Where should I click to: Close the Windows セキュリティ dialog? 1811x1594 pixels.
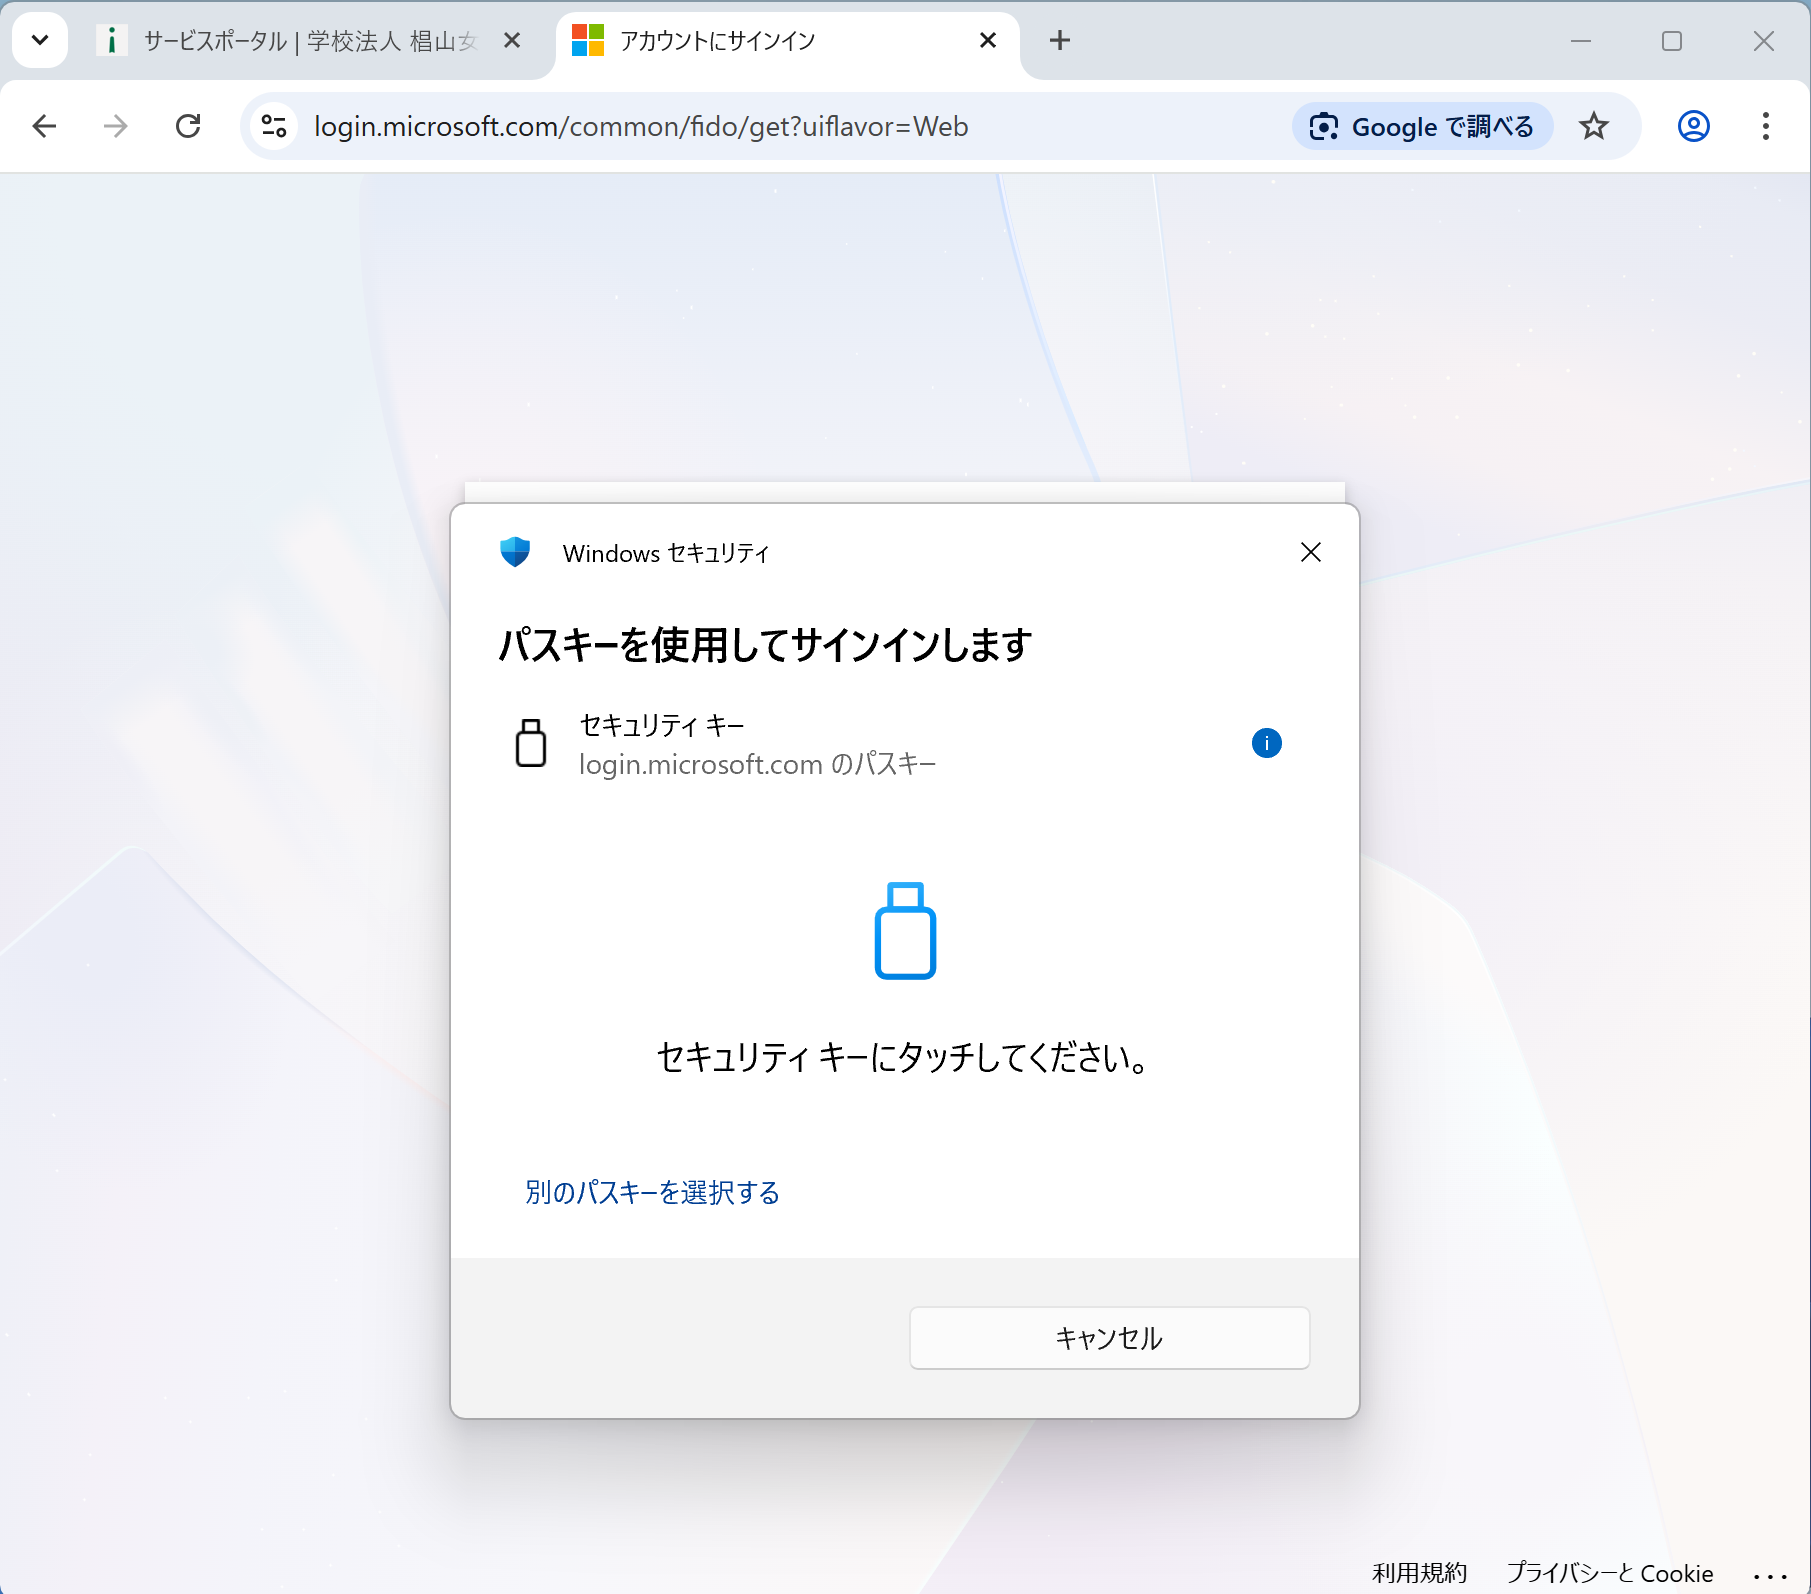[x=1310, y=552]
